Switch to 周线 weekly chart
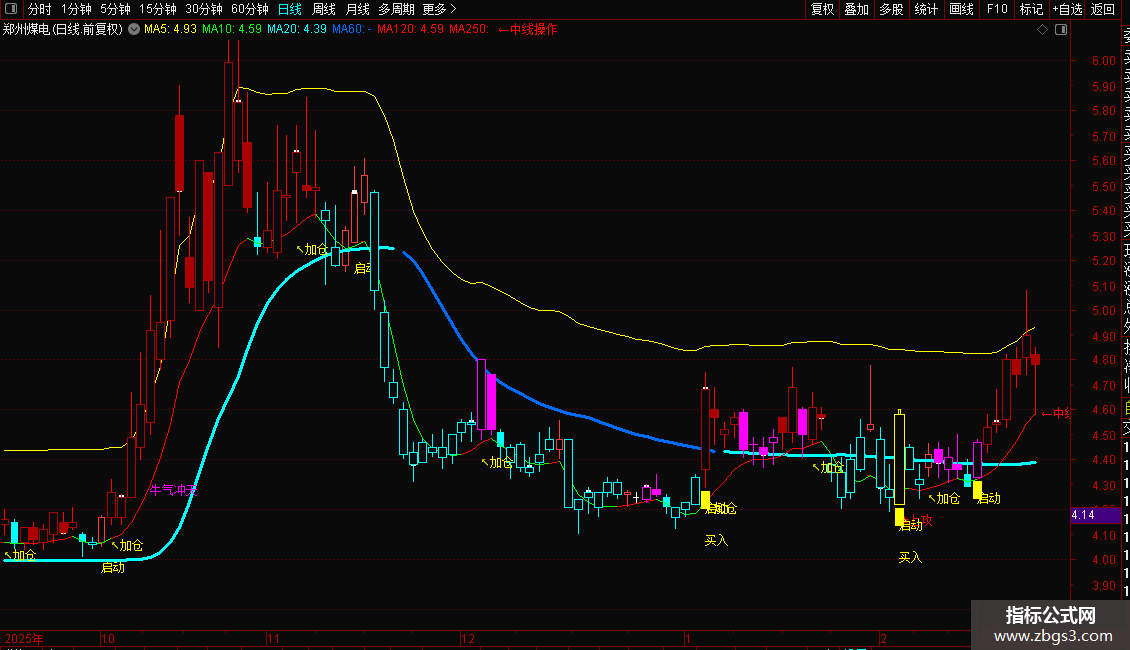 tap(324, 9)
